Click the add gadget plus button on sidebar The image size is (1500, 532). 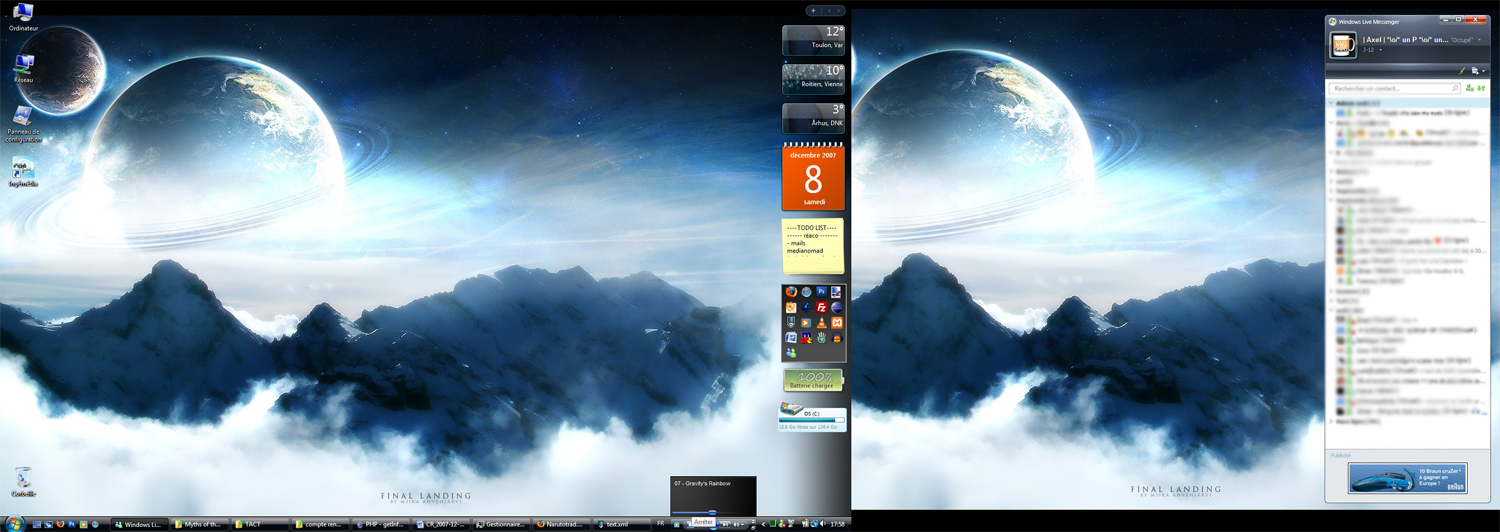[813, 10]
